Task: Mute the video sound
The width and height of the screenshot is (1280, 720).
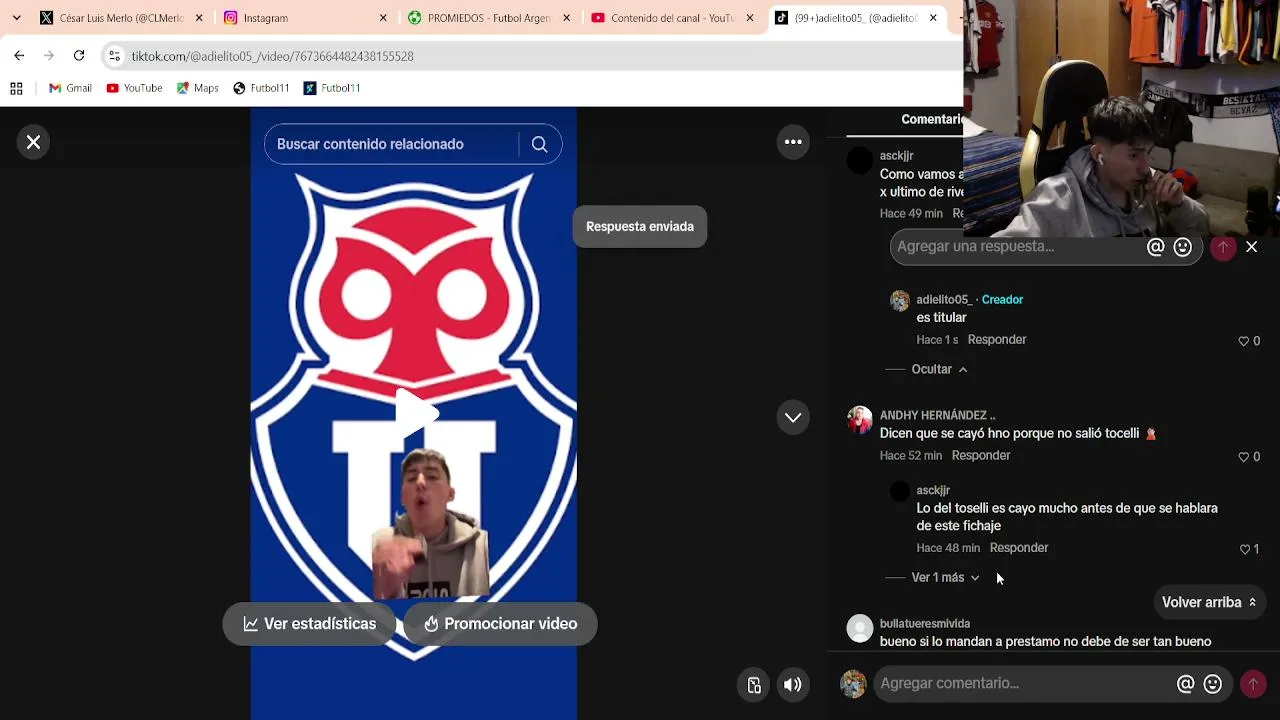Action: click(792, 685)
